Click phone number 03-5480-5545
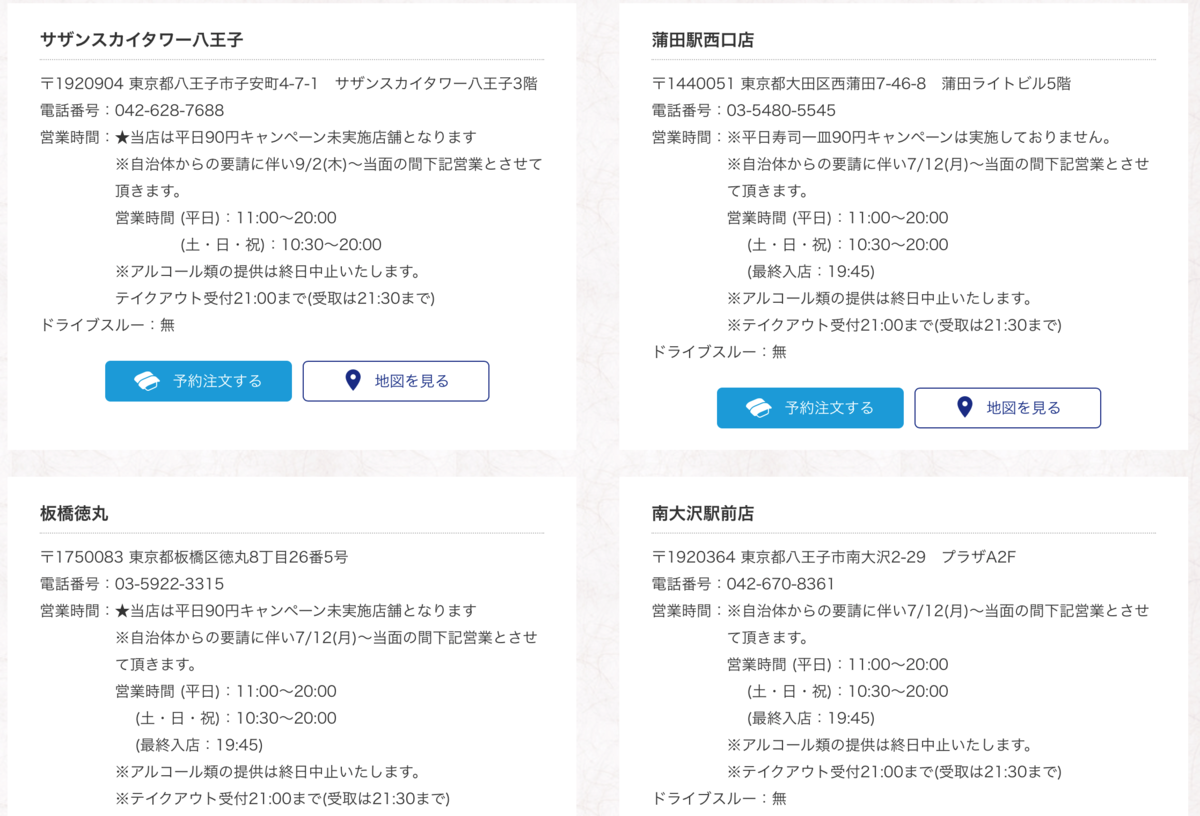 click(781, 110)
